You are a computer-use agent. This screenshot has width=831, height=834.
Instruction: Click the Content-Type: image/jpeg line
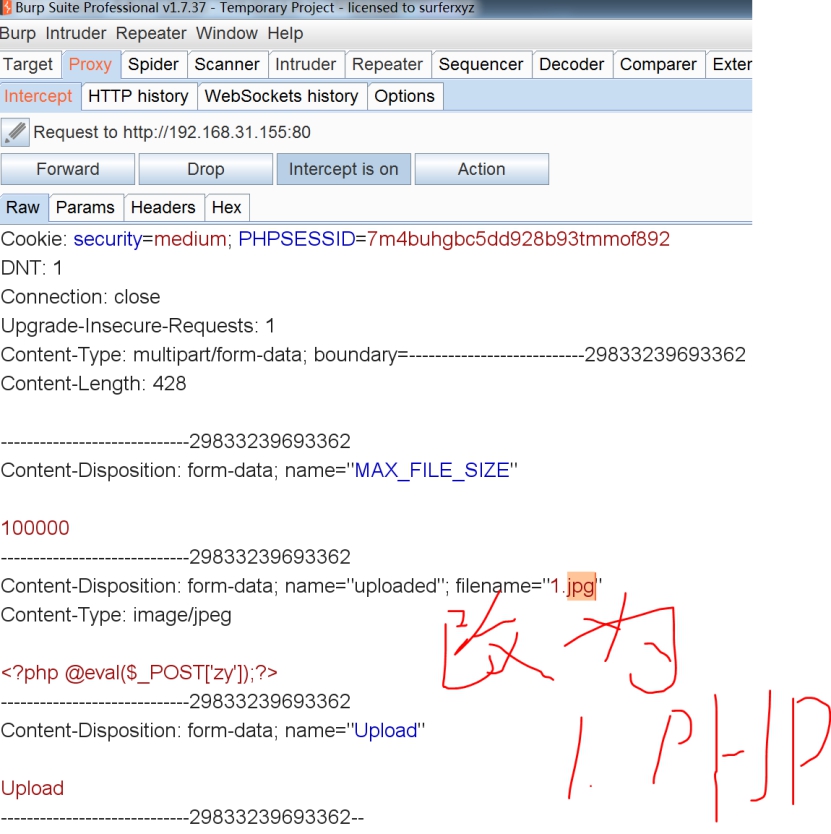116,615
